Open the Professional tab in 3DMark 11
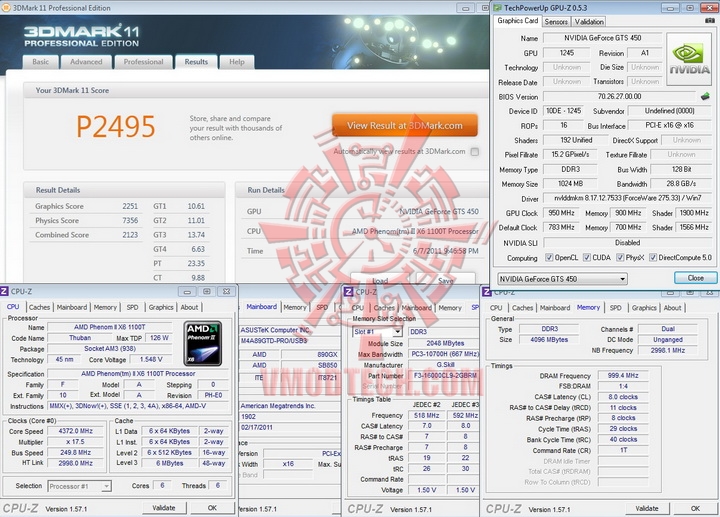The width and height of the screenshot is (720, 517). (143, 62)
